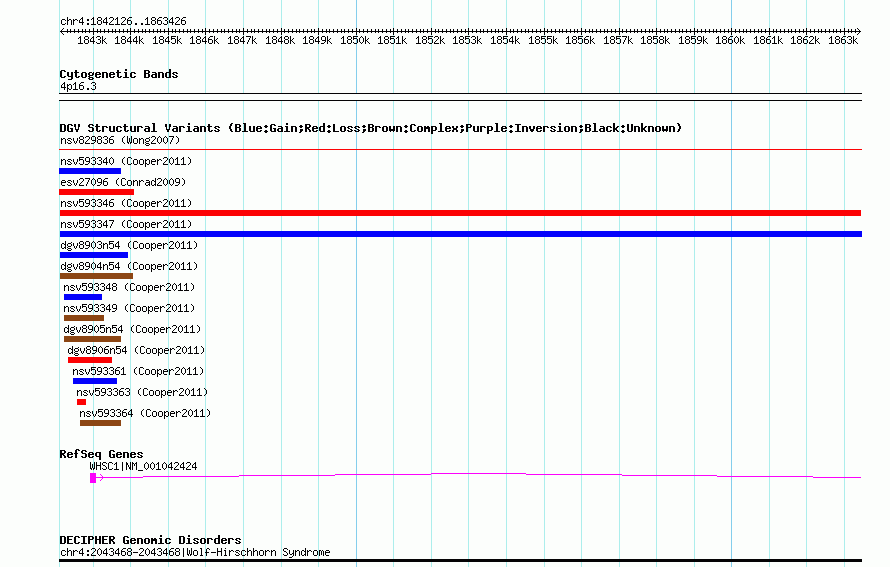The image size is (890, 567).
Task: Select the esv27096 red loss bar
Action: [96, 192]
